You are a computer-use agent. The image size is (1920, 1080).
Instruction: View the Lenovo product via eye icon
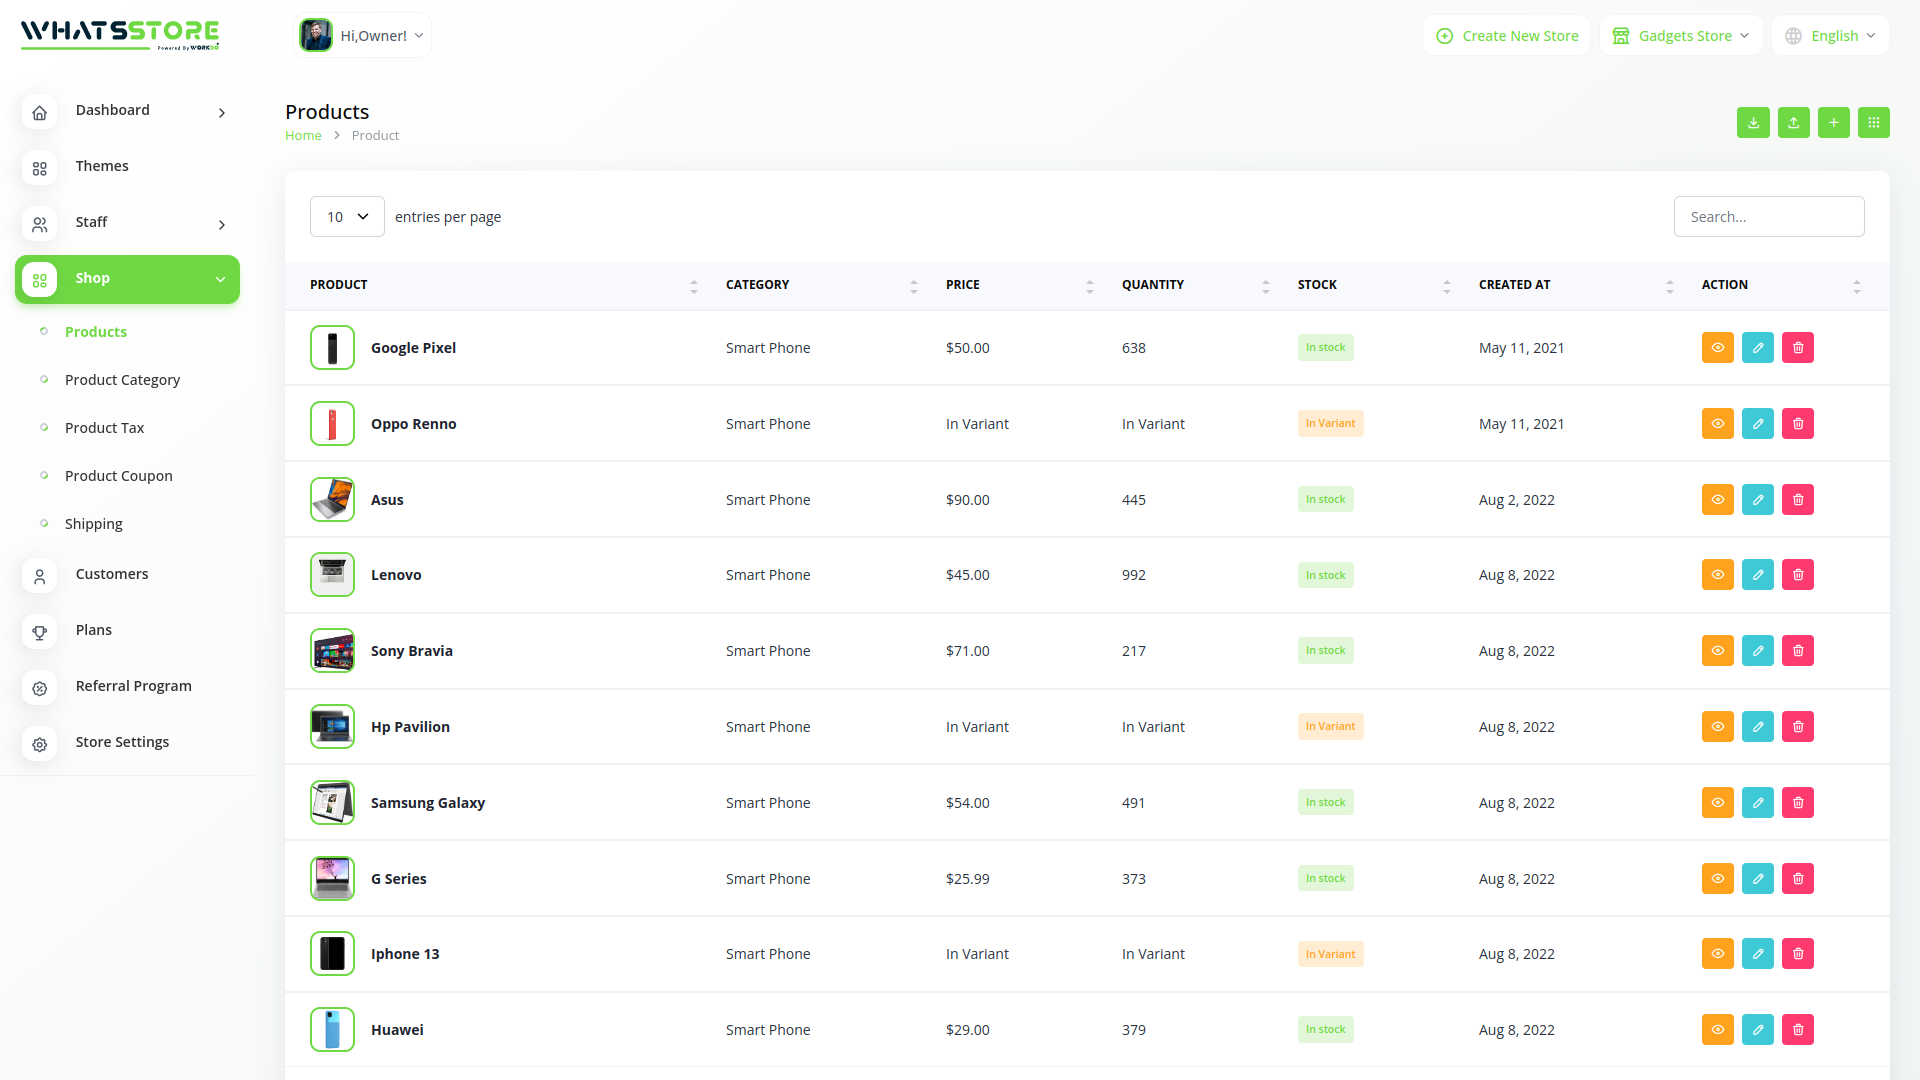pos(1717,575)
